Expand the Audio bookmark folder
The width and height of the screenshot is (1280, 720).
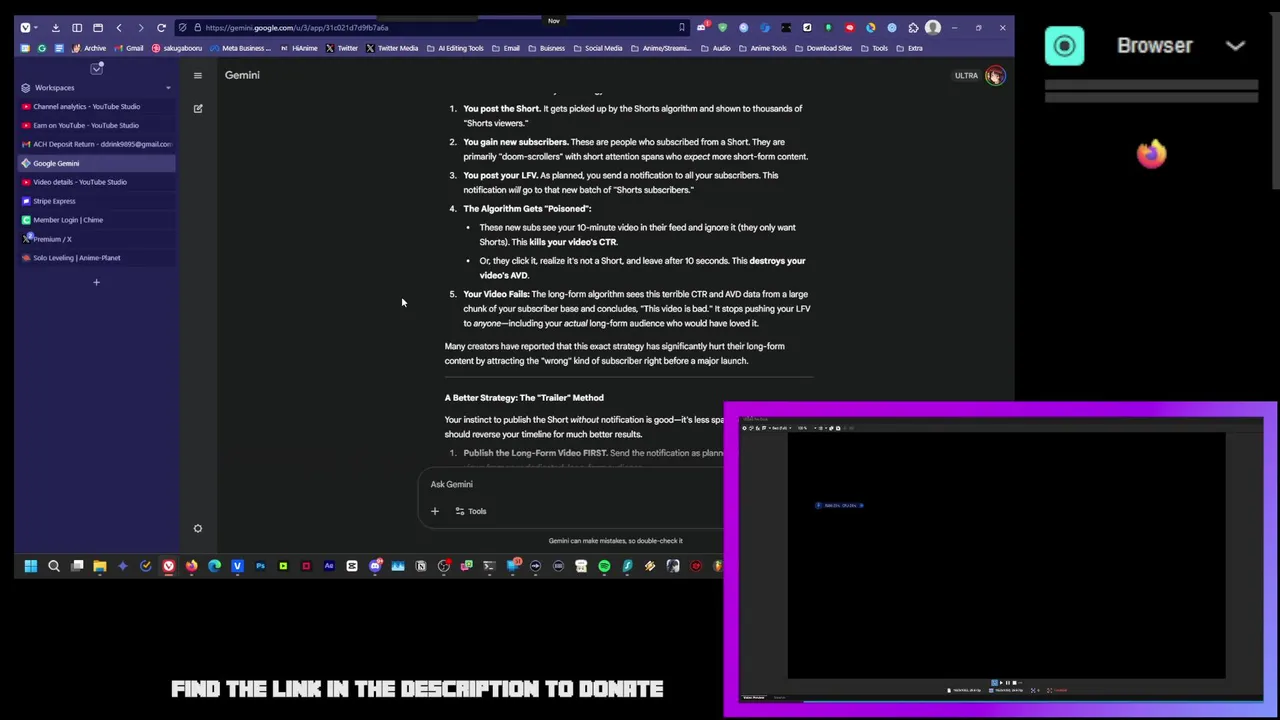(715, 48)
